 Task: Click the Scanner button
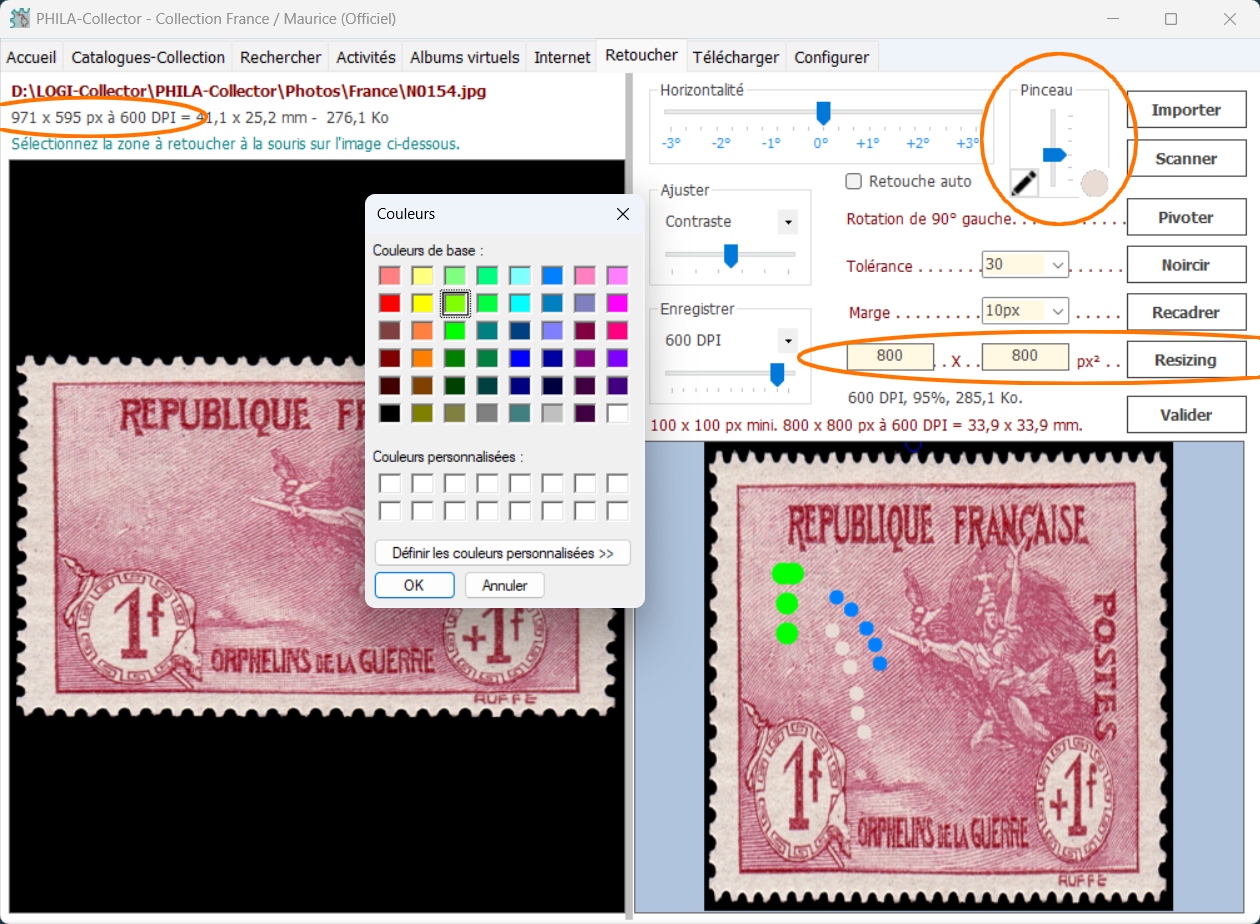(1186, 158)
